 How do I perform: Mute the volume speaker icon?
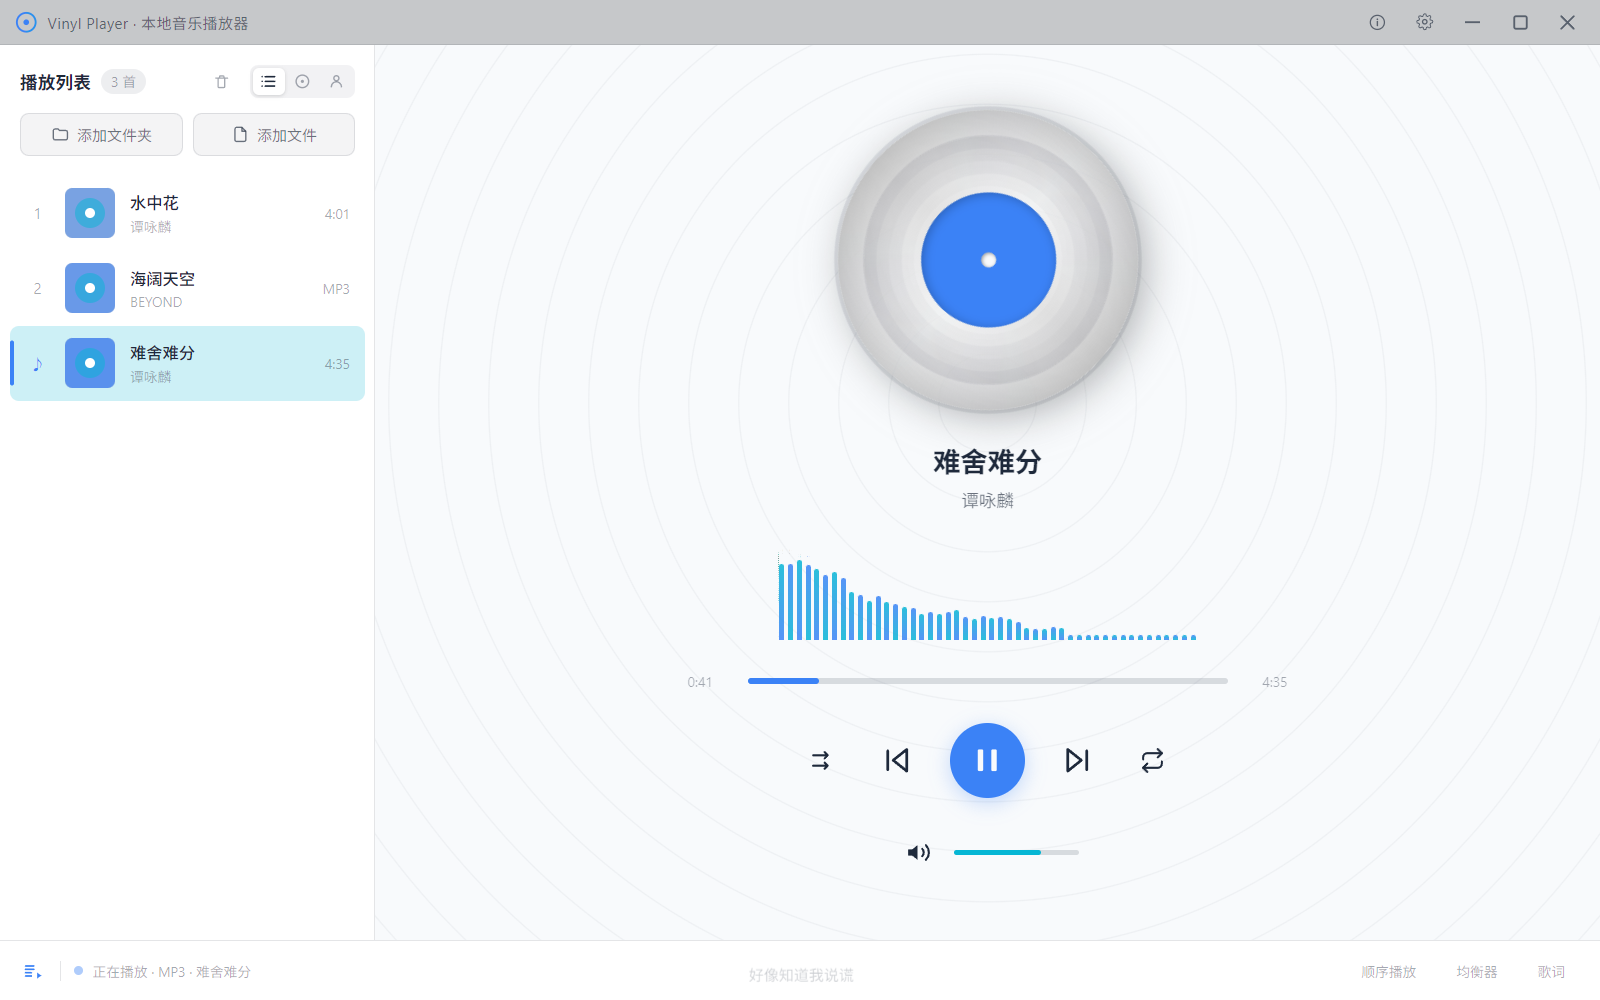coord(918,852)
